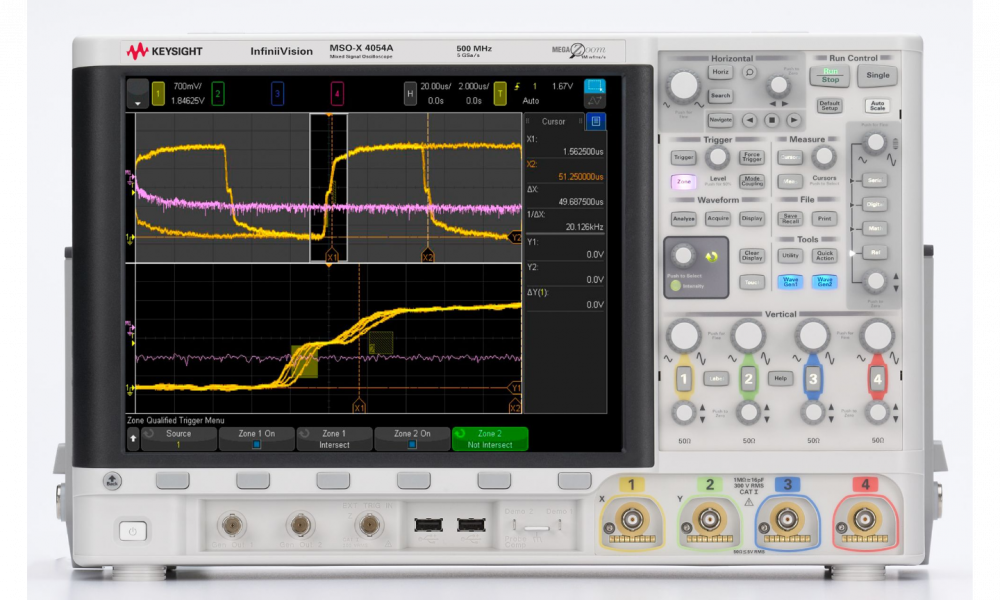Viewport: 1000px width, 600px height.
Task: Hit the square stop navigation button
Action: pyautogui.click(x=771, y=120)
